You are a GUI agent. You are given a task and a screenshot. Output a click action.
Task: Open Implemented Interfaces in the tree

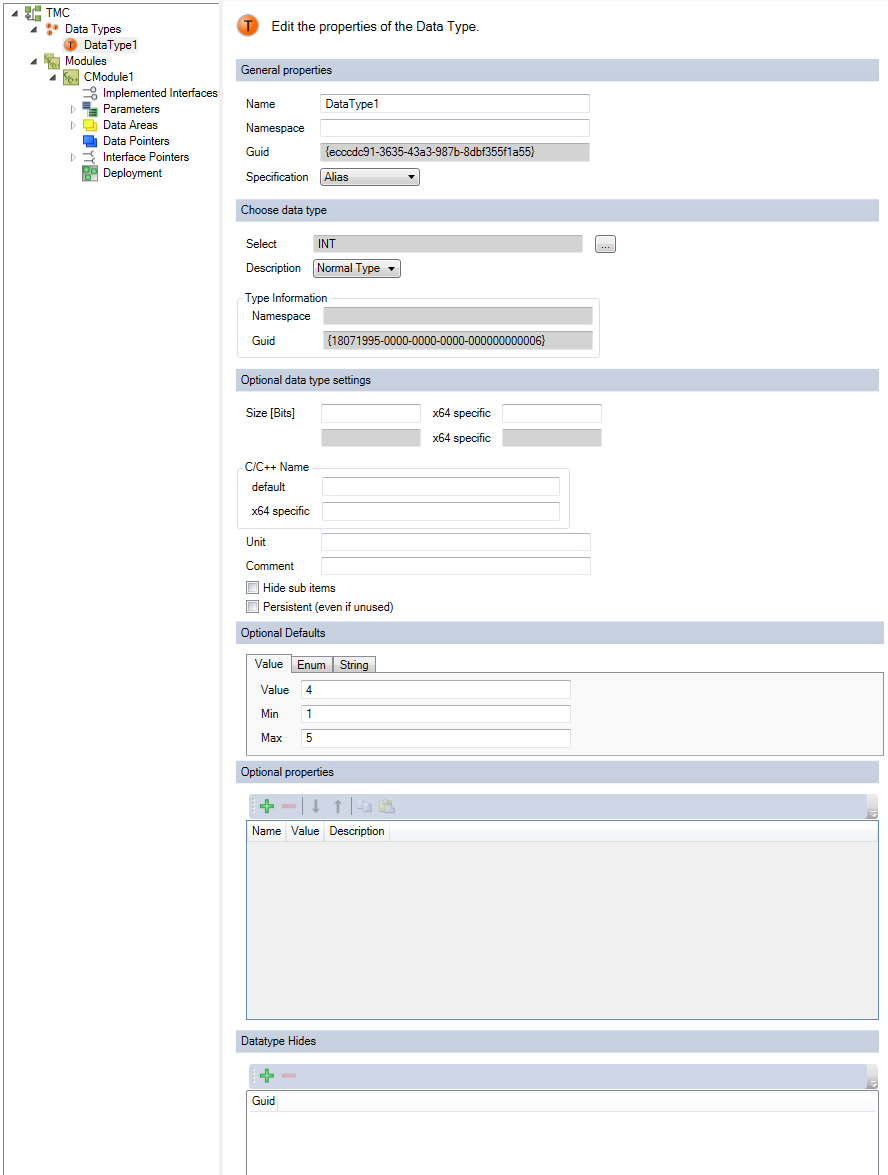pyautogui.click(x=160, y=93)
